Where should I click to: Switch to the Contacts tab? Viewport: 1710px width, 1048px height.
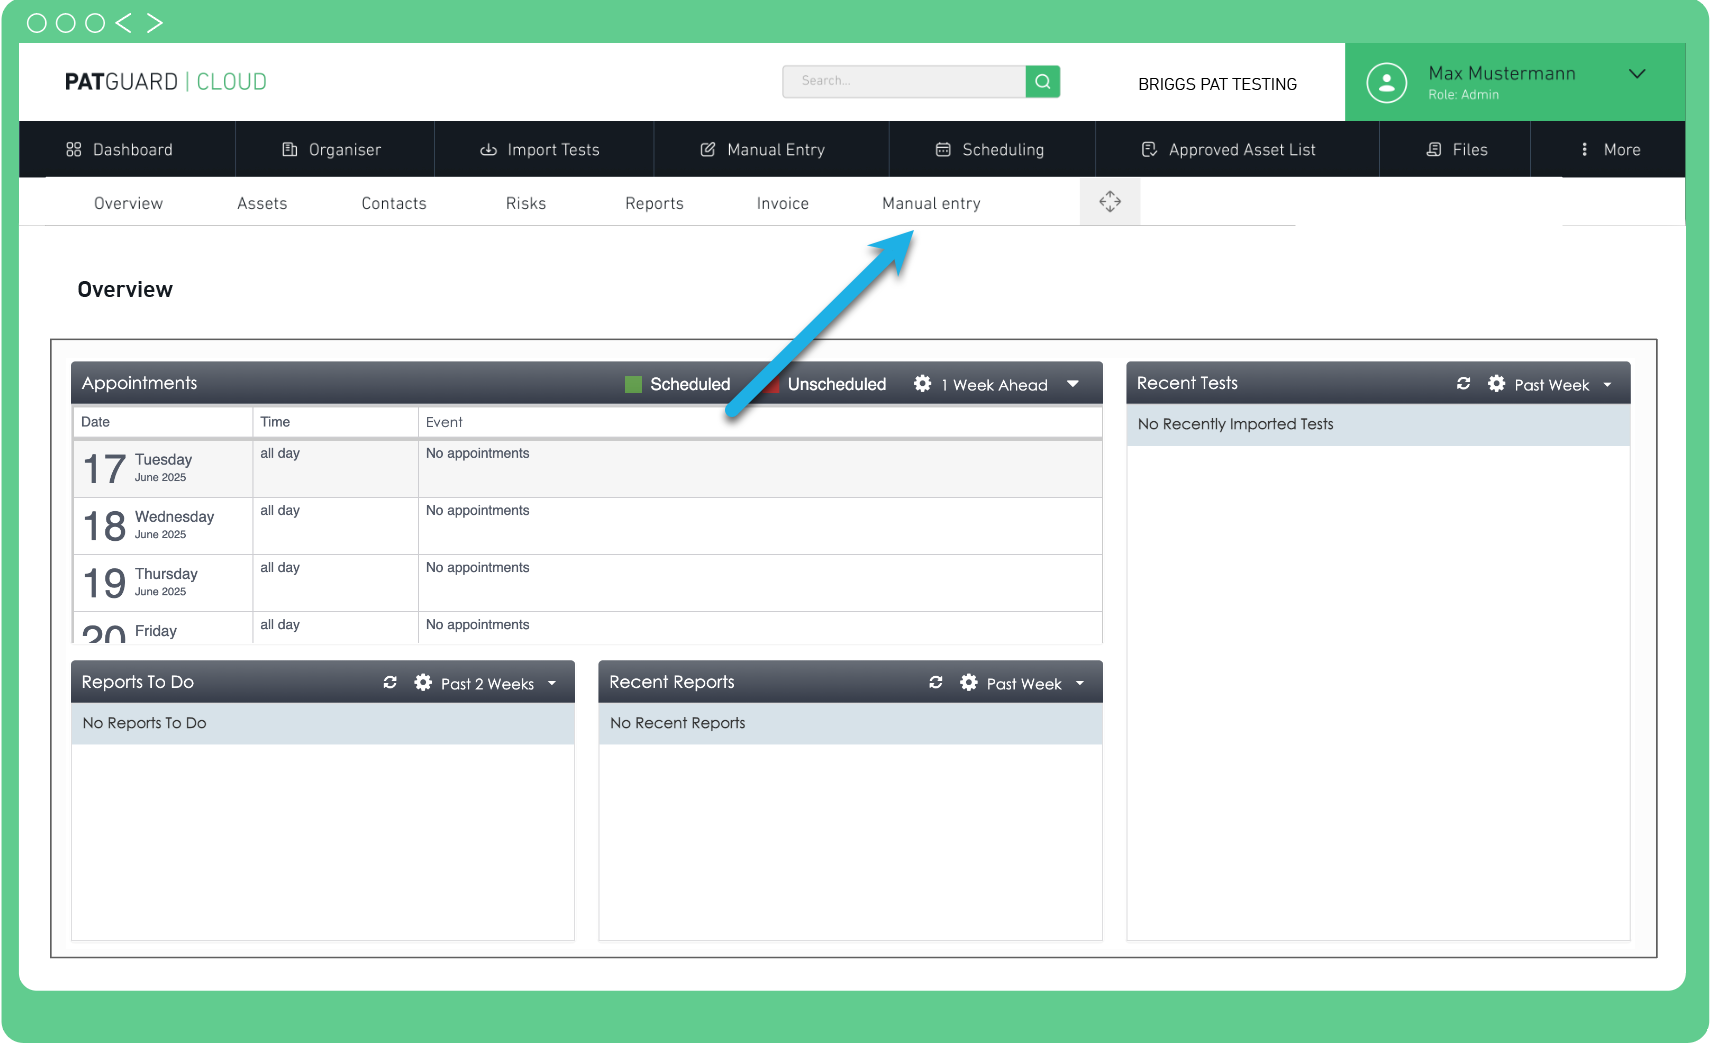[394, 203]
